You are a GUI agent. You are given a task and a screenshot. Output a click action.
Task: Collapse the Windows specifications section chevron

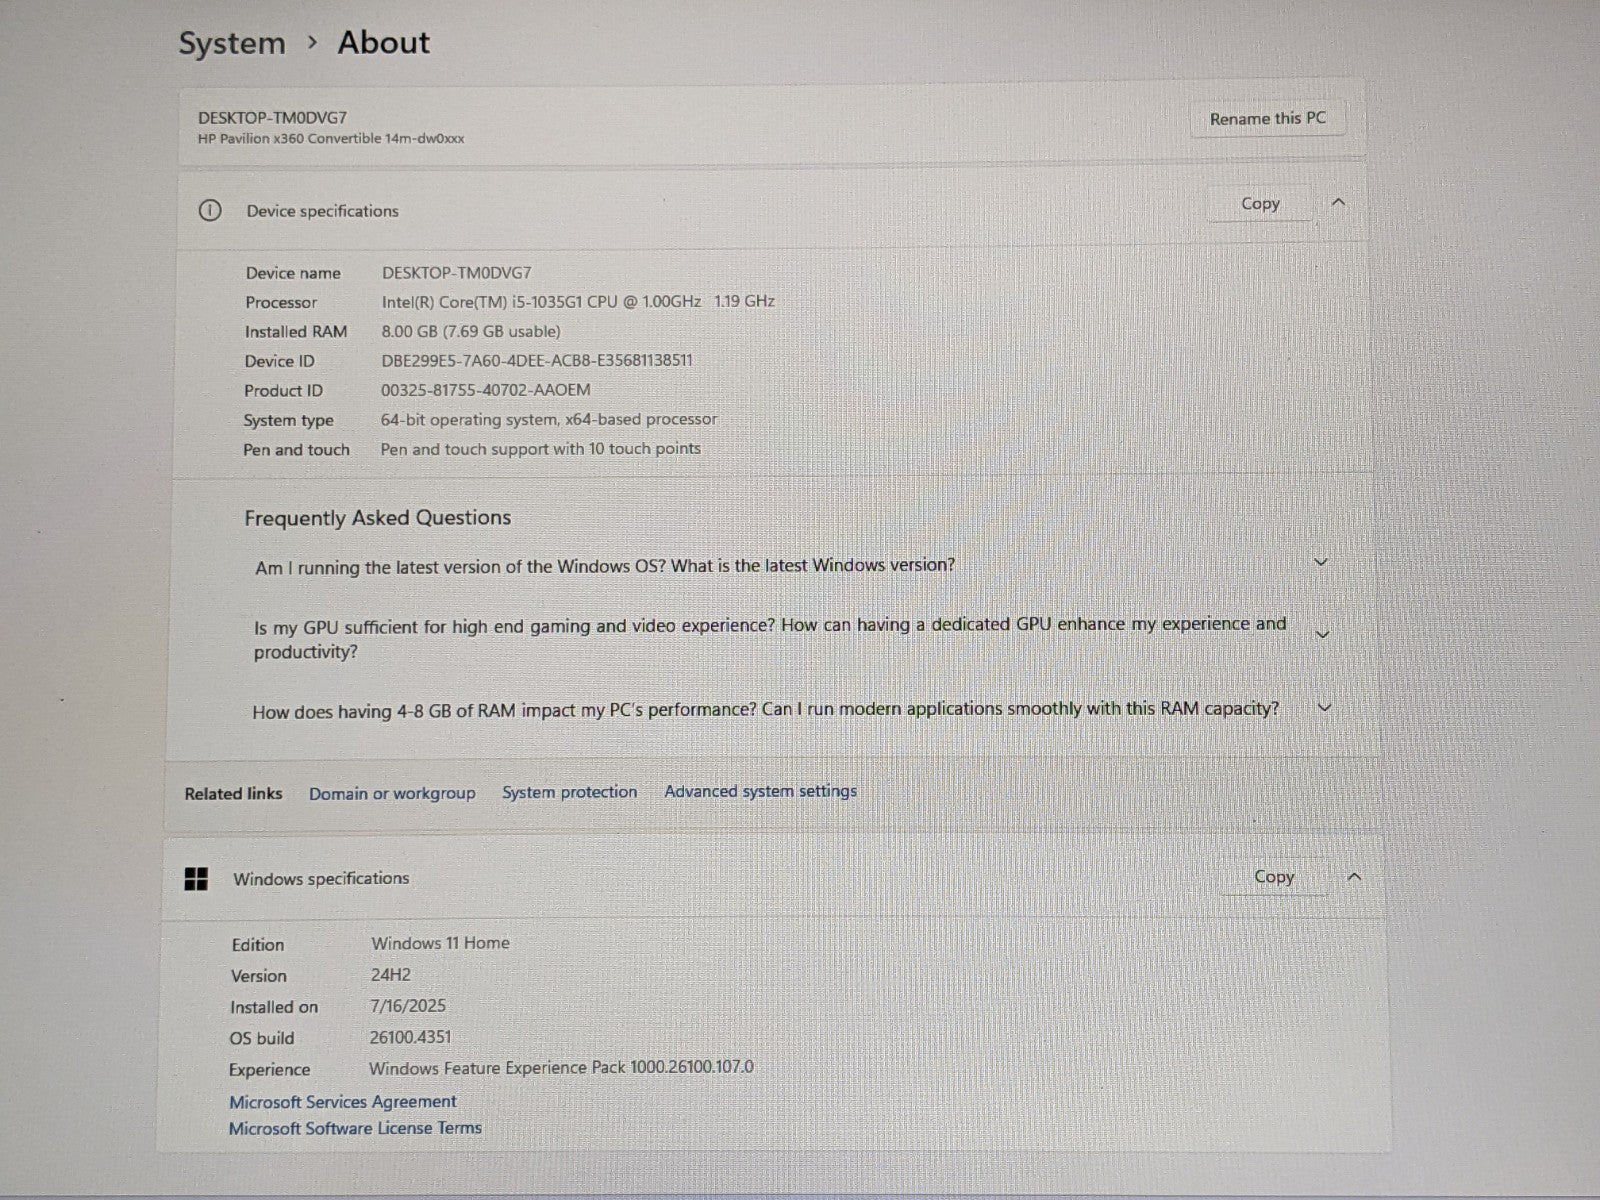[x=1354, y=877]
